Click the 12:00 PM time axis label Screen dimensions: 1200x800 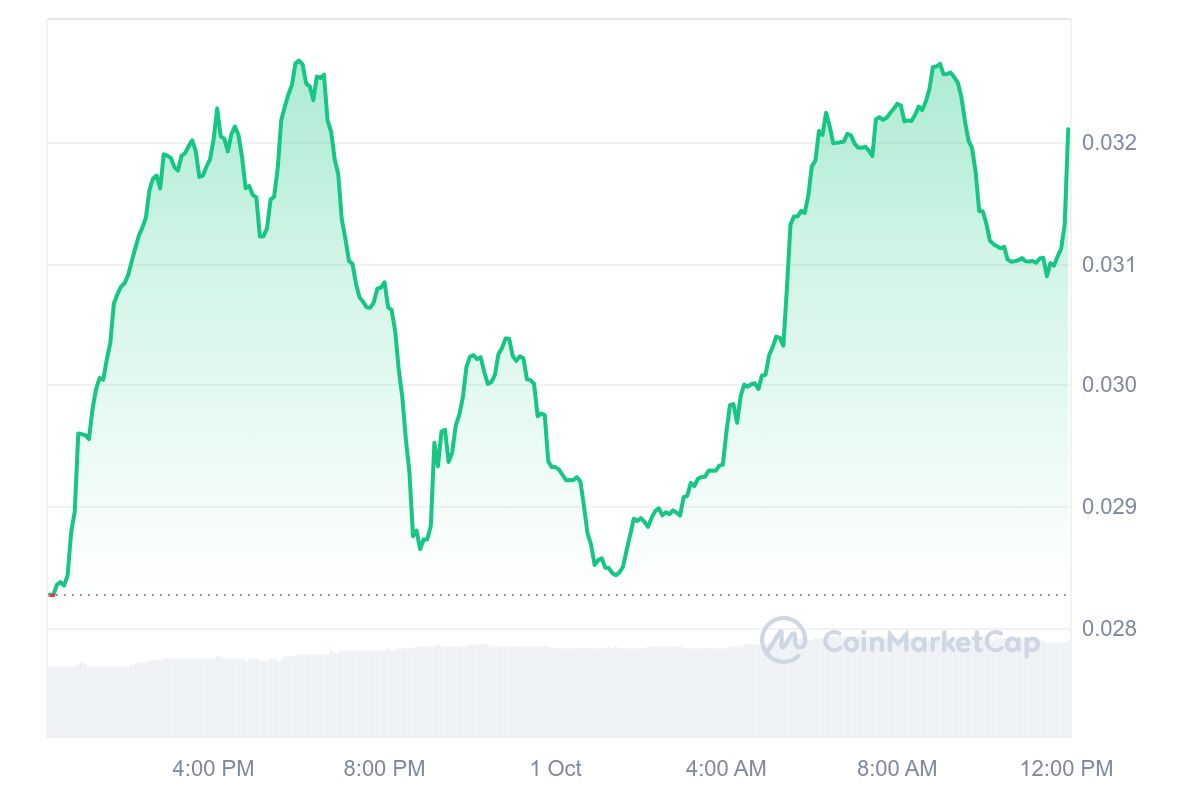click(1066, 768)
